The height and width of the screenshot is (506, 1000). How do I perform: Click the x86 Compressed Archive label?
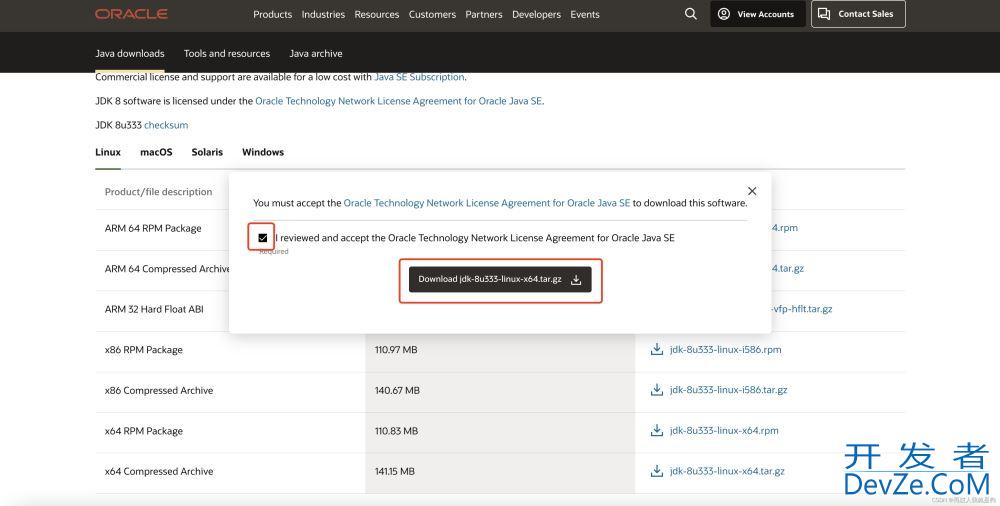pyautogui.click(x=159, y=391)
